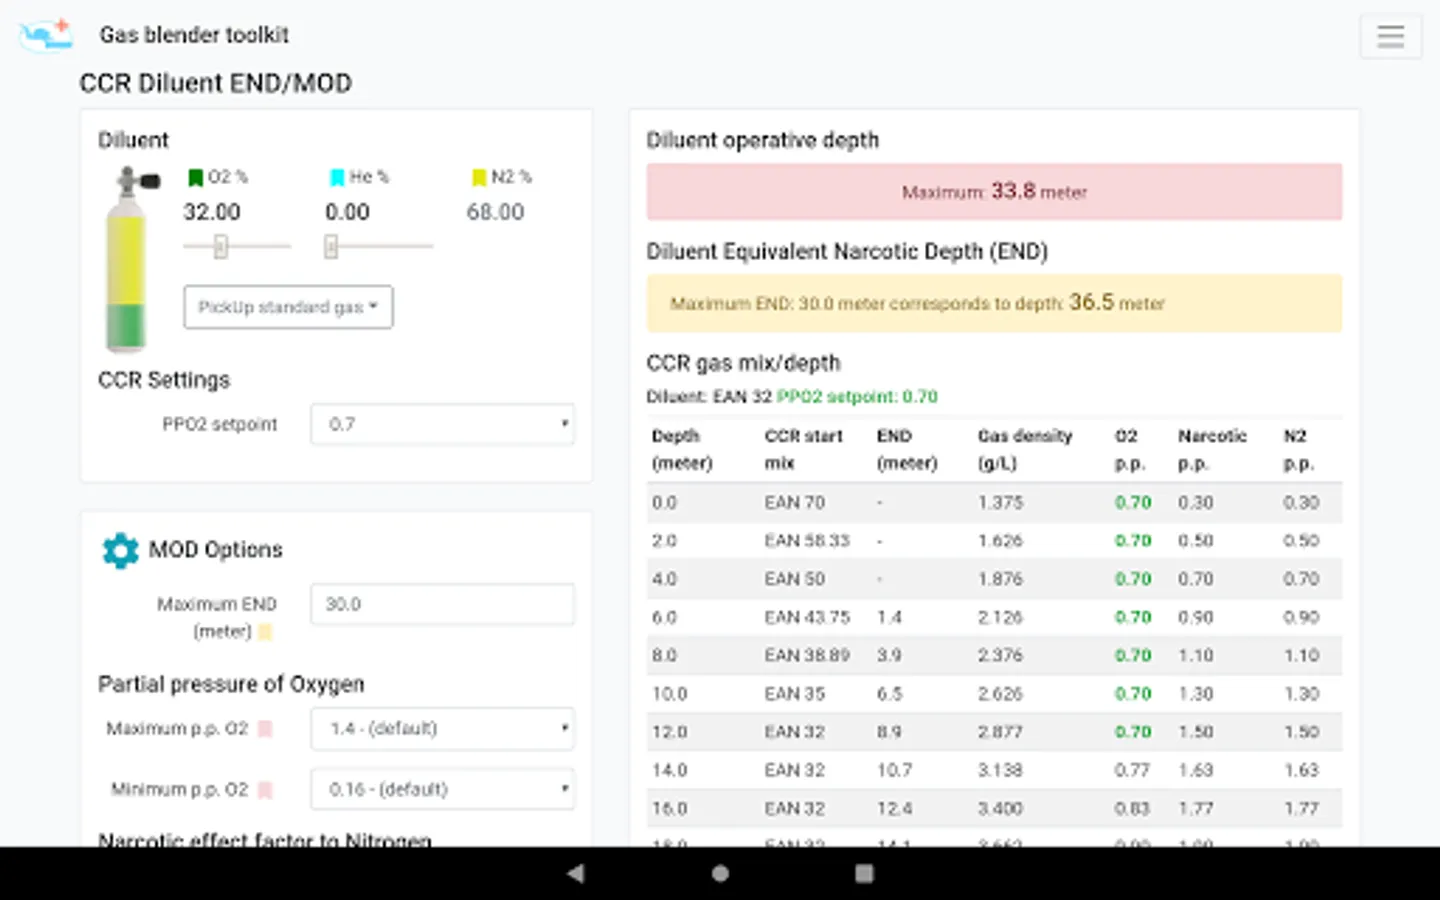1440x900 pixels.
Task: Click the cyan He % color marker
Action: 337,178
